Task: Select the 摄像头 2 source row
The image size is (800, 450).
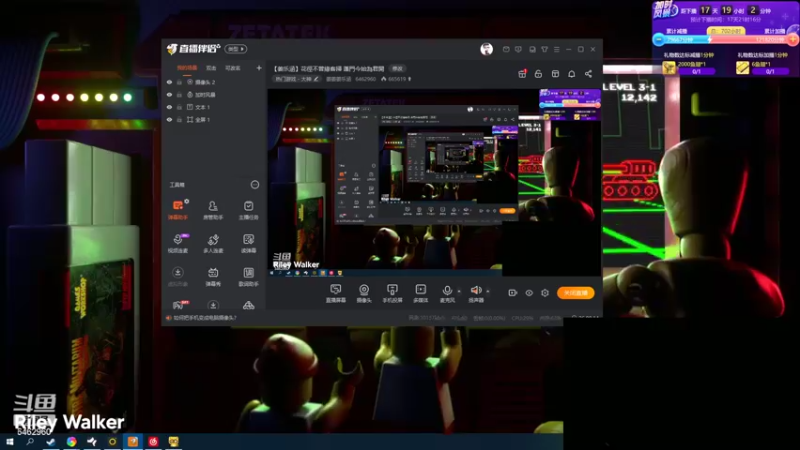Action: click(x=214, y=82)
